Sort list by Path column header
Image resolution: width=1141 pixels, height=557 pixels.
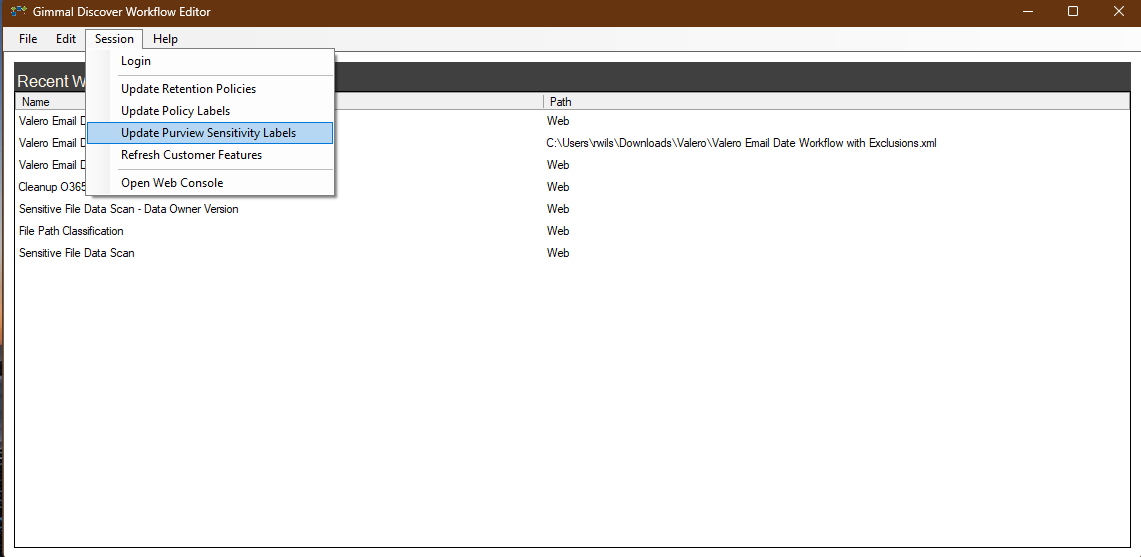[560, 102]
